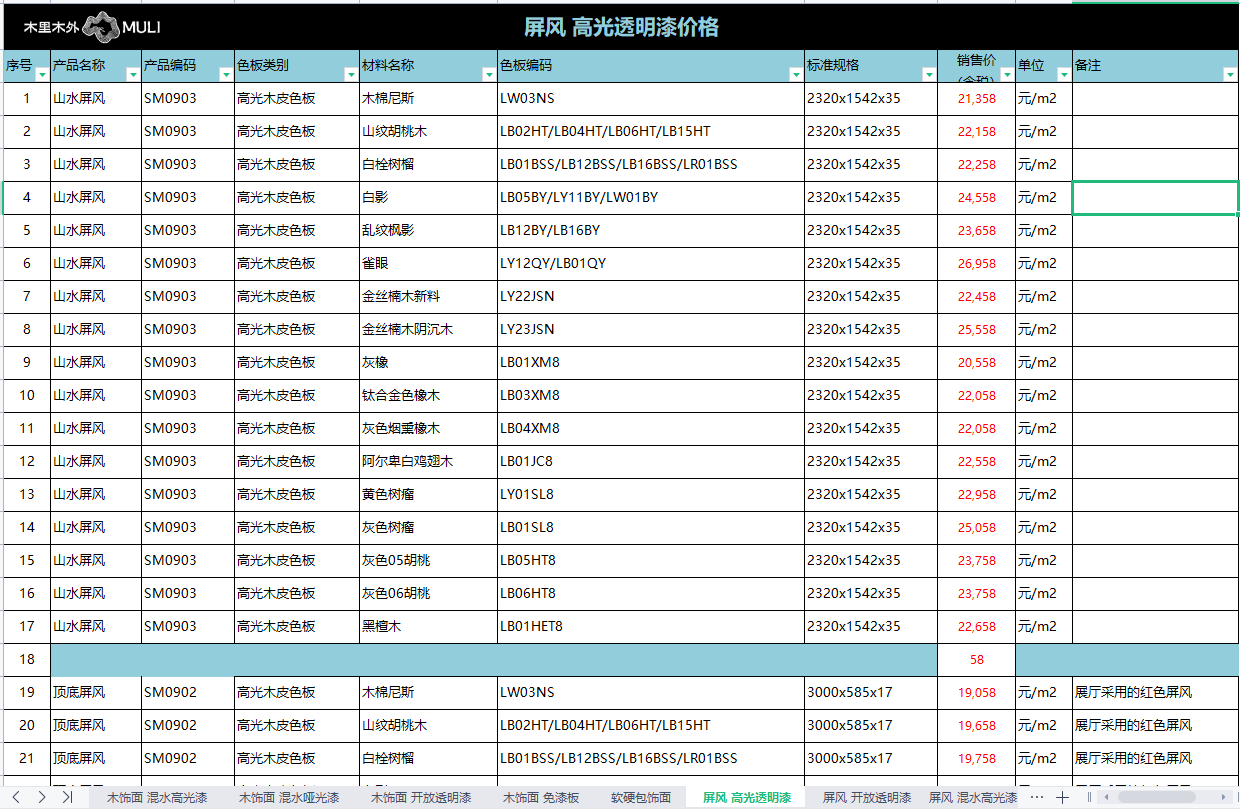
Task: Go to next sheet with right arrow
Action: pyautogui.click(x=42, y=797)
